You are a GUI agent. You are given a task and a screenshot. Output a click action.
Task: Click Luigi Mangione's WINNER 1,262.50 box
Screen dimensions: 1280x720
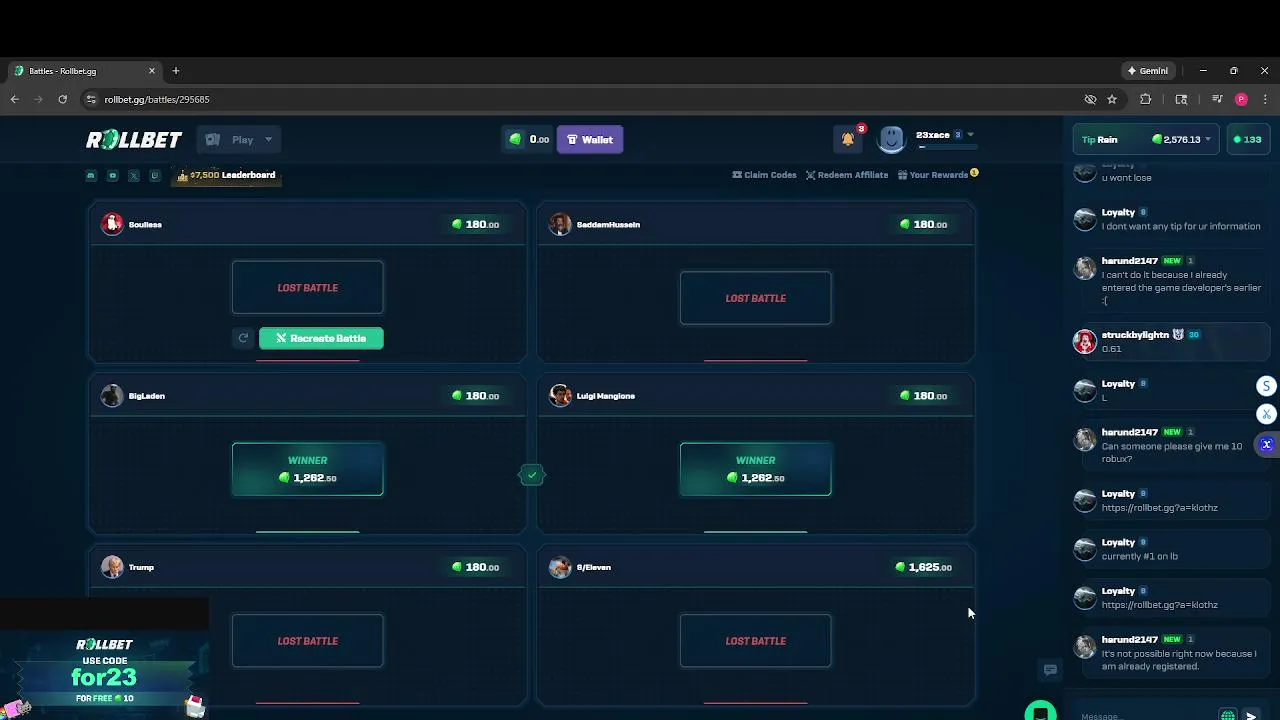pos(756,469)
